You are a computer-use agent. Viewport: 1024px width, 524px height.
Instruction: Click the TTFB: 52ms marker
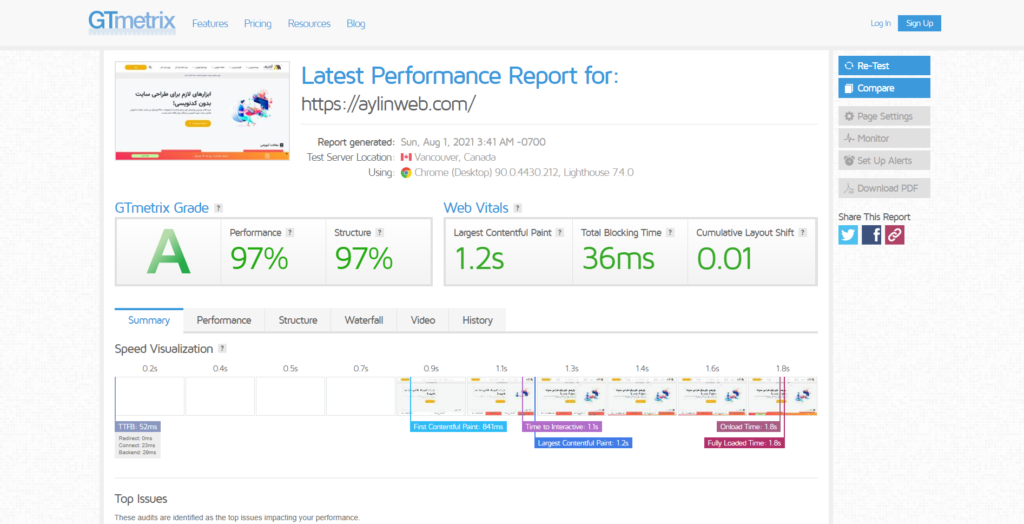(x=137, y=427)
